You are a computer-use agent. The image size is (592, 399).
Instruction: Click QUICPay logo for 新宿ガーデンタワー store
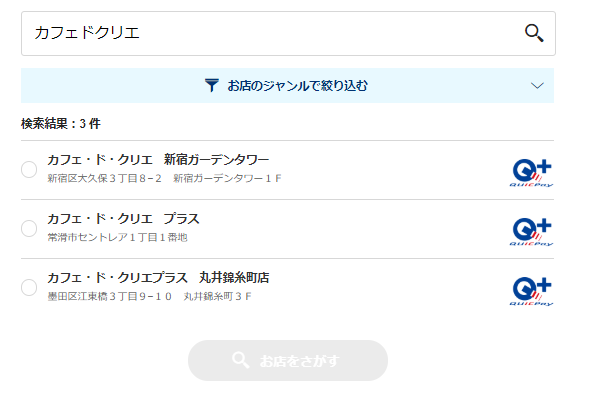[532, 173]
